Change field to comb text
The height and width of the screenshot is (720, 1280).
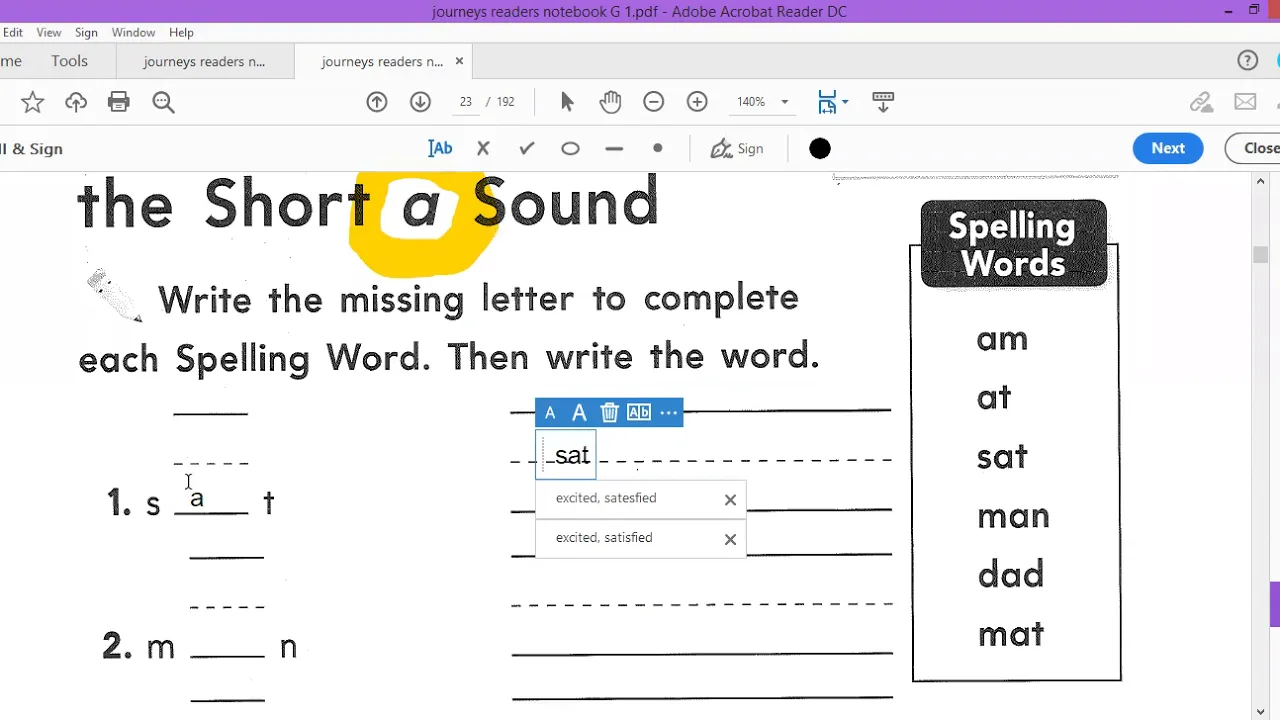click(x=639, y=412)
